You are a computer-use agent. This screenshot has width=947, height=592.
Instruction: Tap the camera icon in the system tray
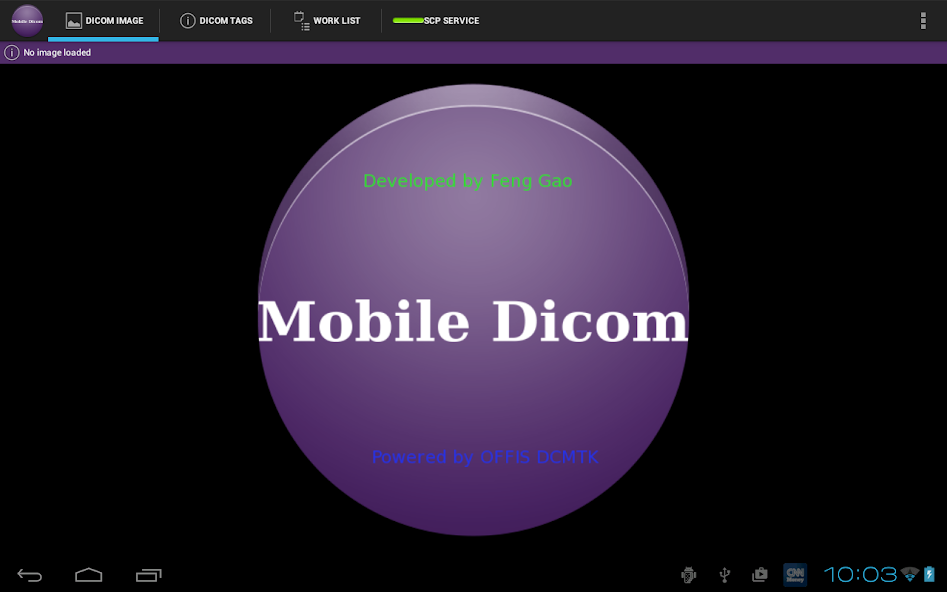(759, 575)
